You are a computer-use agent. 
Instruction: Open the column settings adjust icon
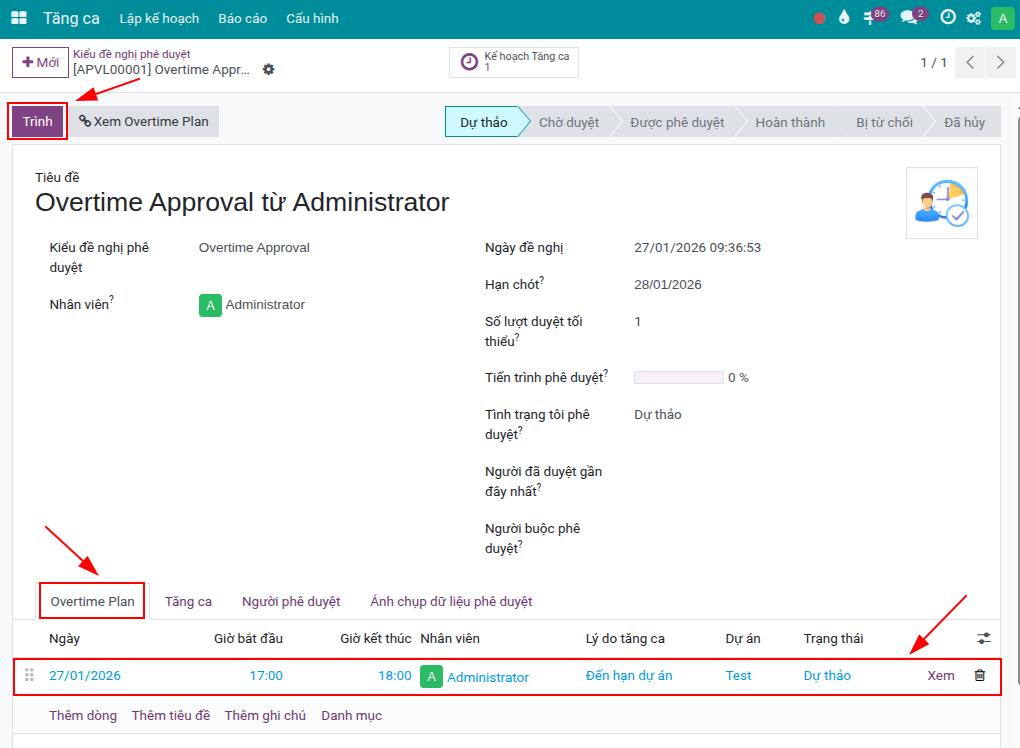[x=984, y=638]
